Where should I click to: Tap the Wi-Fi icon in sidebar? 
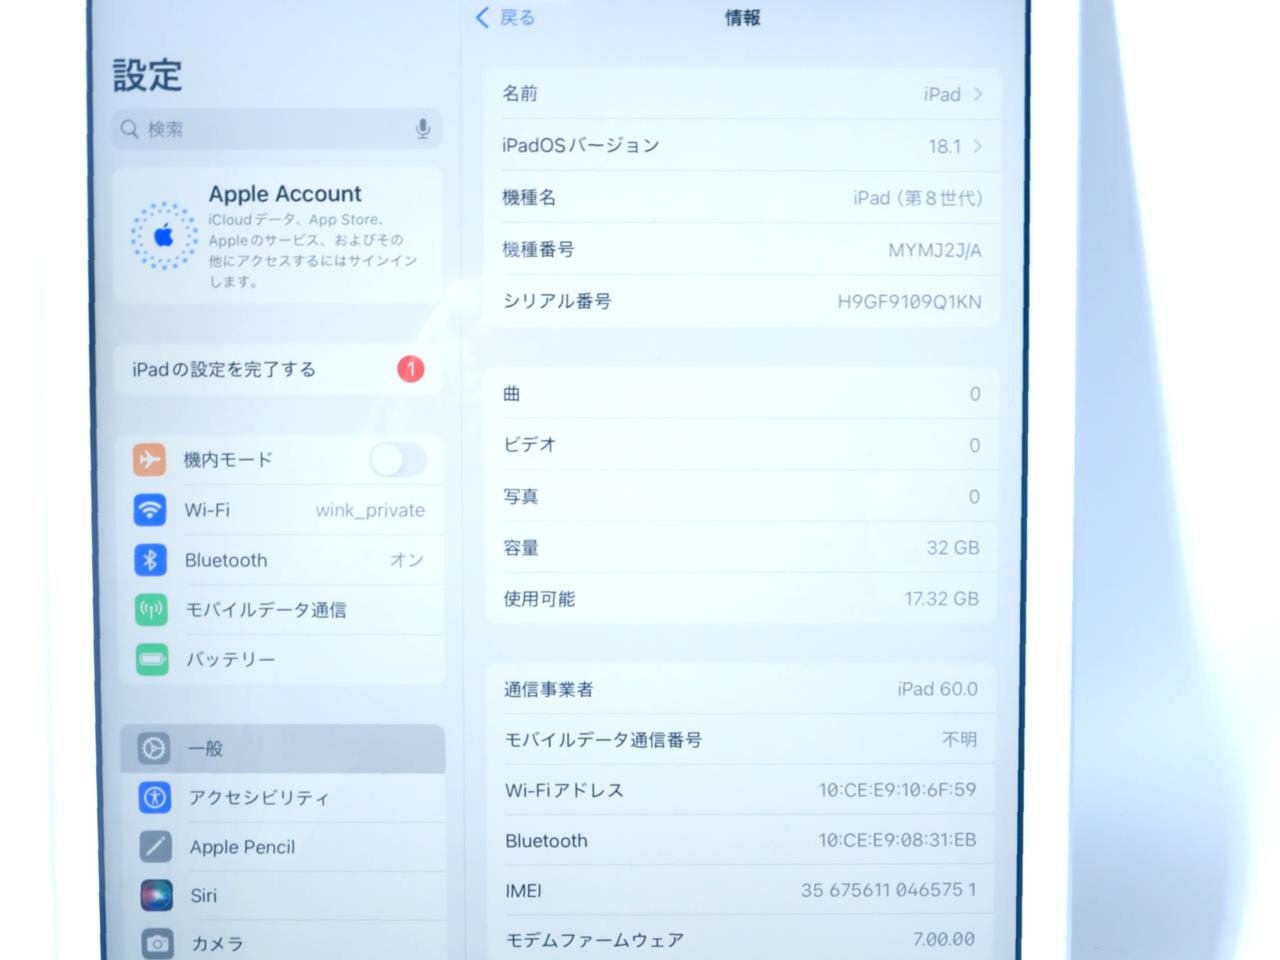pyautogui.click(x=150, y=510)
